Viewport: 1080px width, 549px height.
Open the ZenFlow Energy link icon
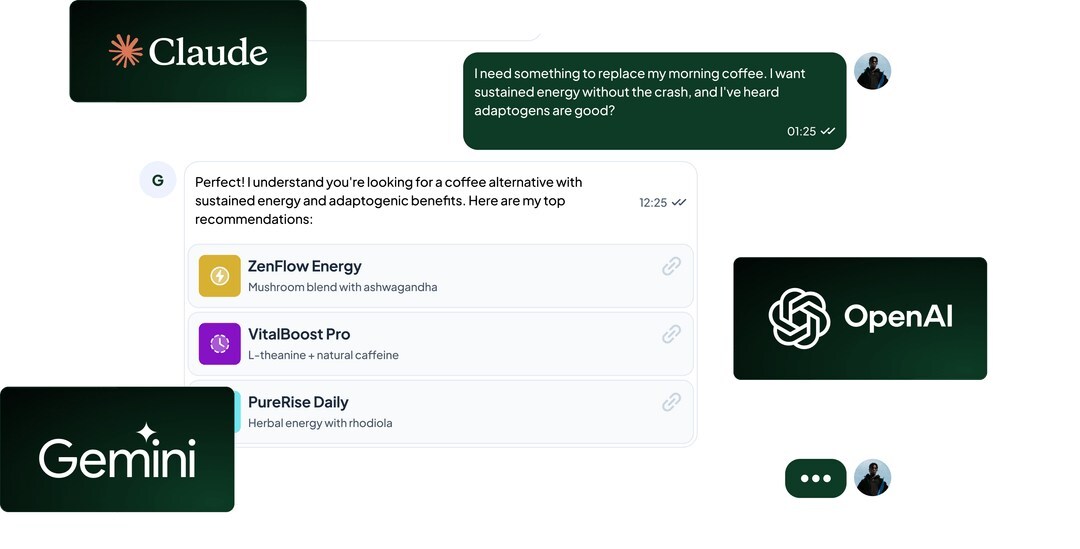(x=672, y=266)
